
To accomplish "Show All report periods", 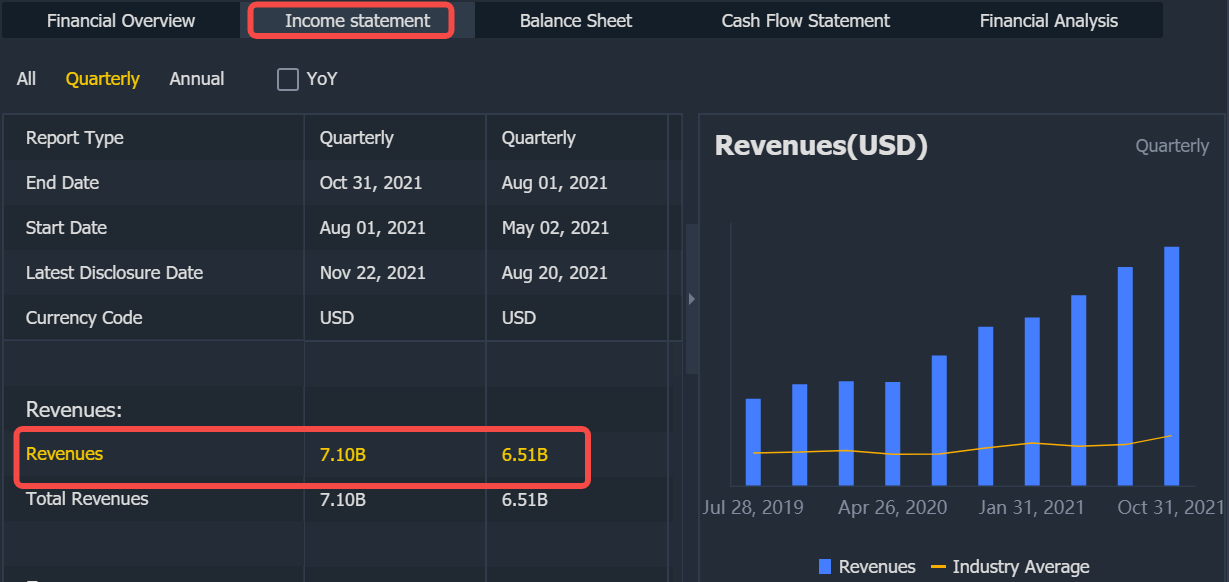I will (x=26, y=79).
